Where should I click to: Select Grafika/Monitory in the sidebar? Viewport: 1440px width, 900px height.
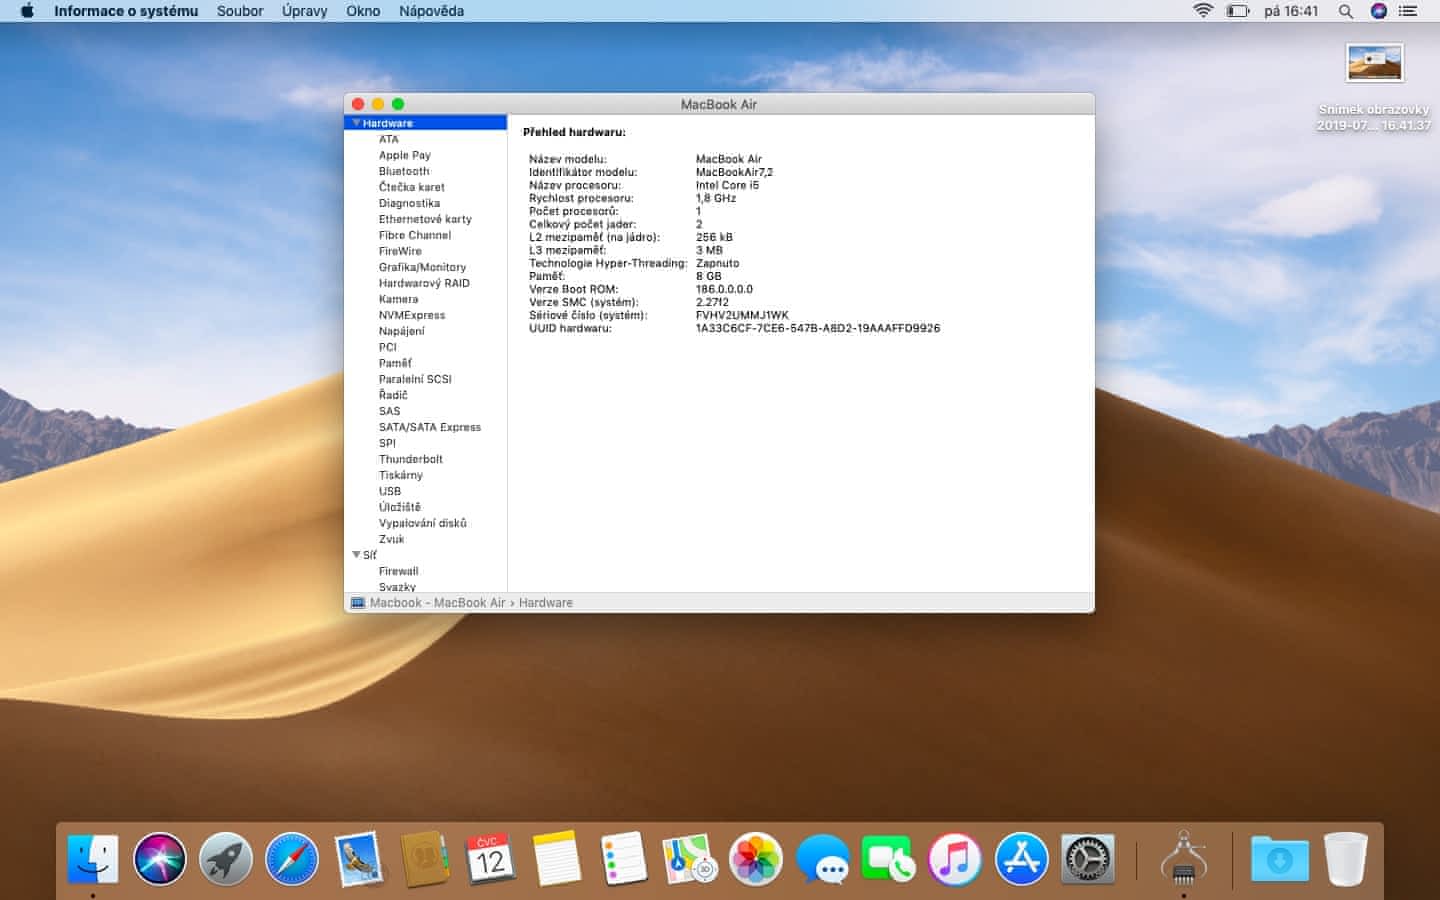click(x=422, y=267)
